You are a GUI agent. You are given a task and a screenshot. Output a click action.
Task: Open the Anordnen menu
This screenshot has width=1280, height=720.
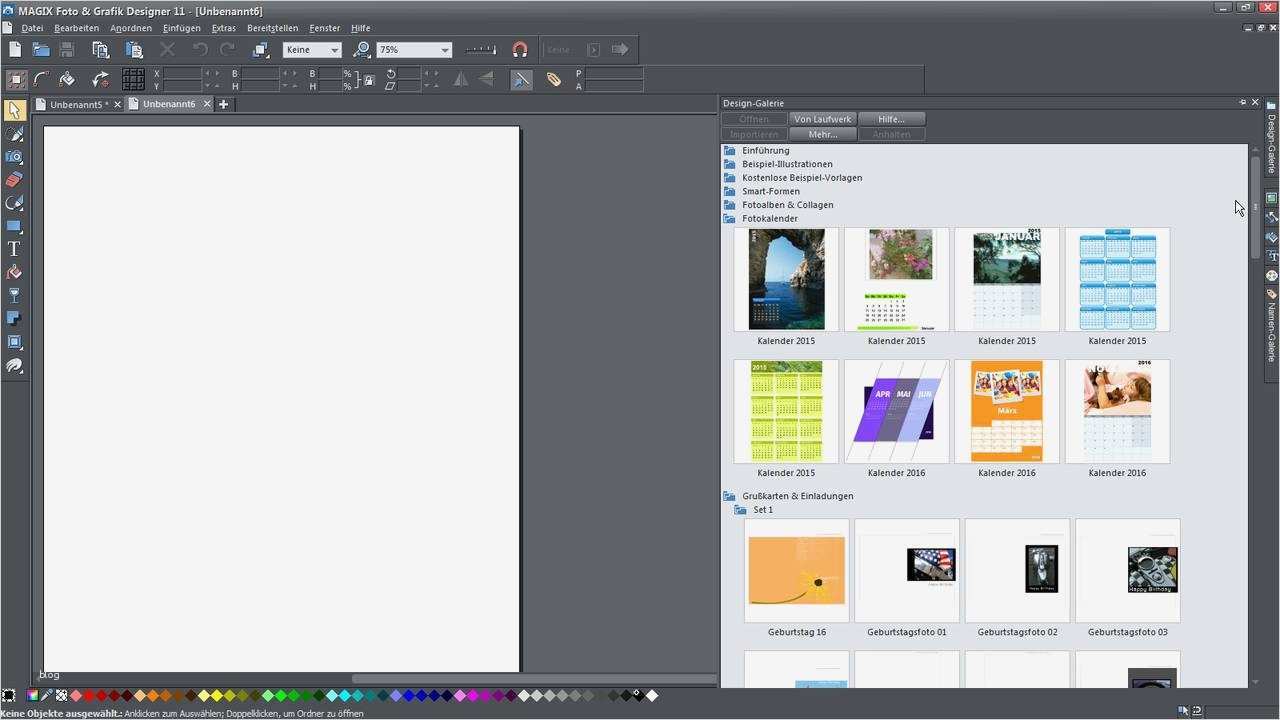(131, 28)
